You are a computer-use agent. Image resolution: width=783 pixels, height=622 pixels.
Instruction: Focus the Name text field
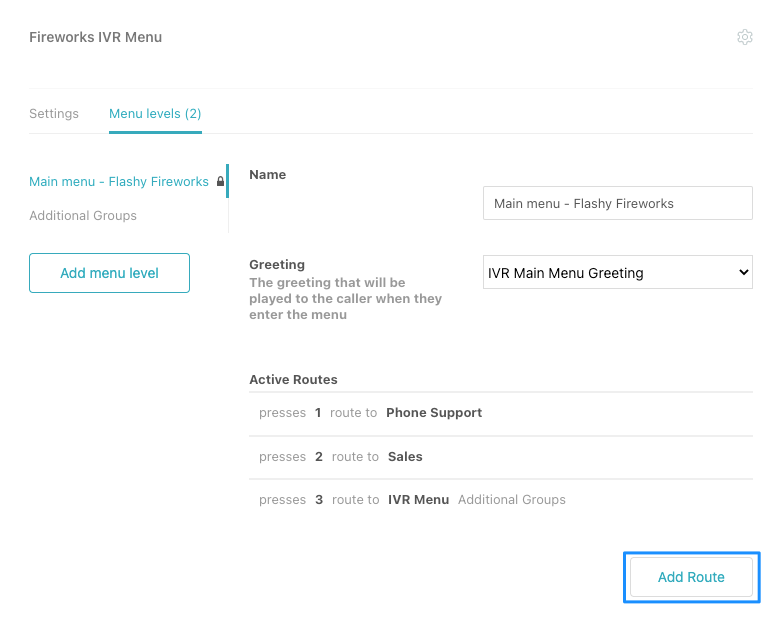point(617,203)
